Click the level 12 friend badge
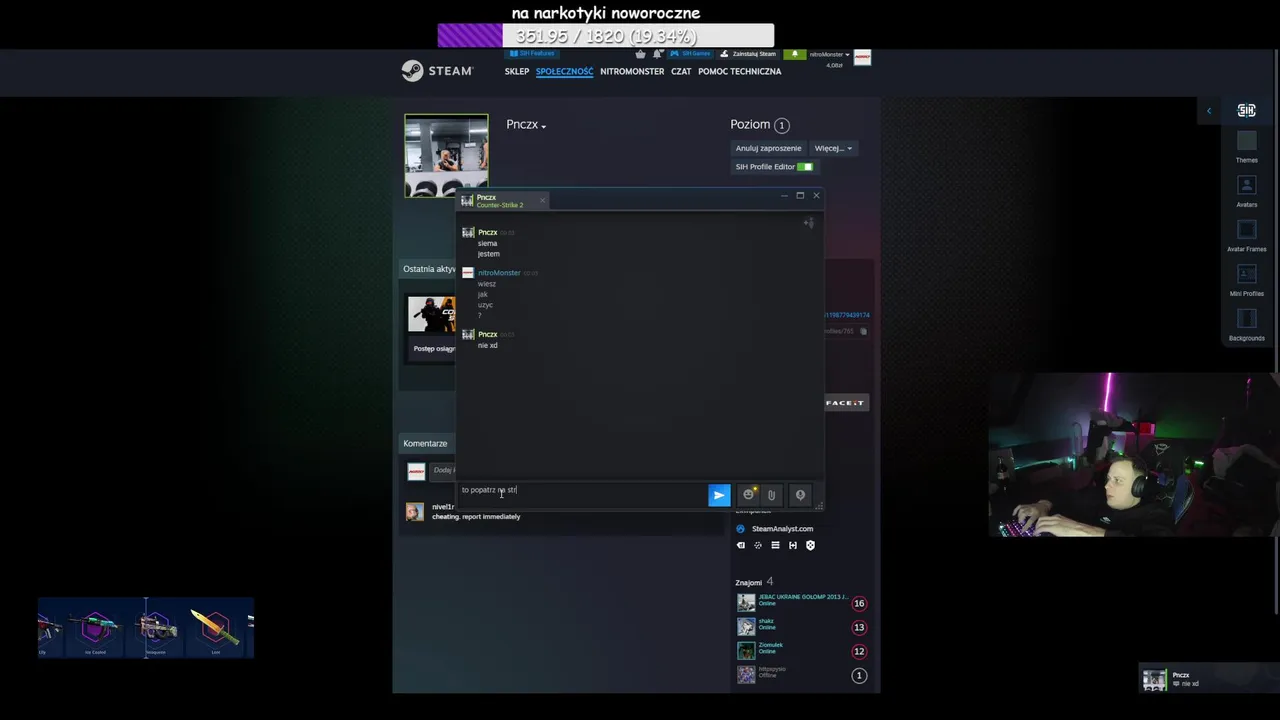The height and width of the screenshot is (720, 1280). (858, 651)
